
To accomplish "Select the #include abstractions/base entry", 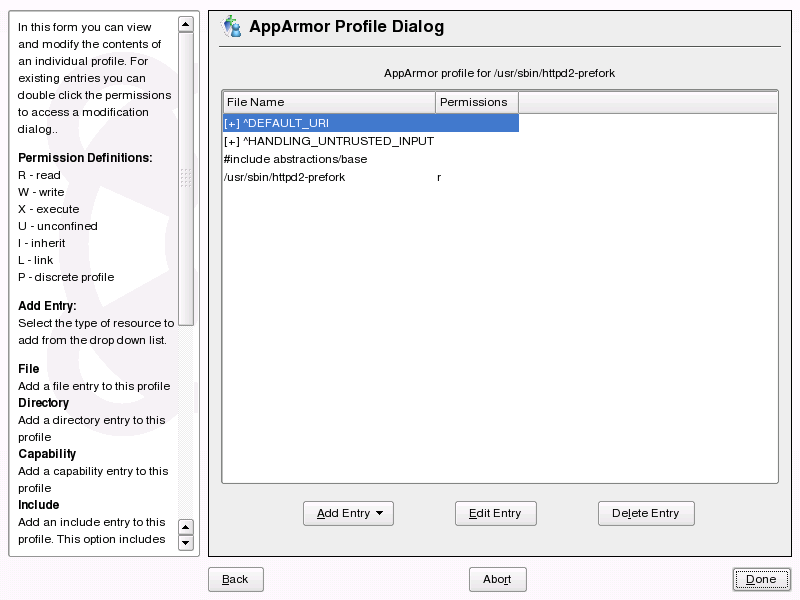I will 295,159.
